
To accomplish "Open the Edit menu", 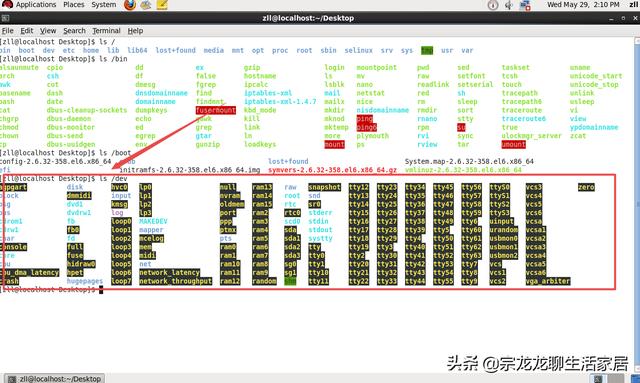I will (x=27, y=31).
